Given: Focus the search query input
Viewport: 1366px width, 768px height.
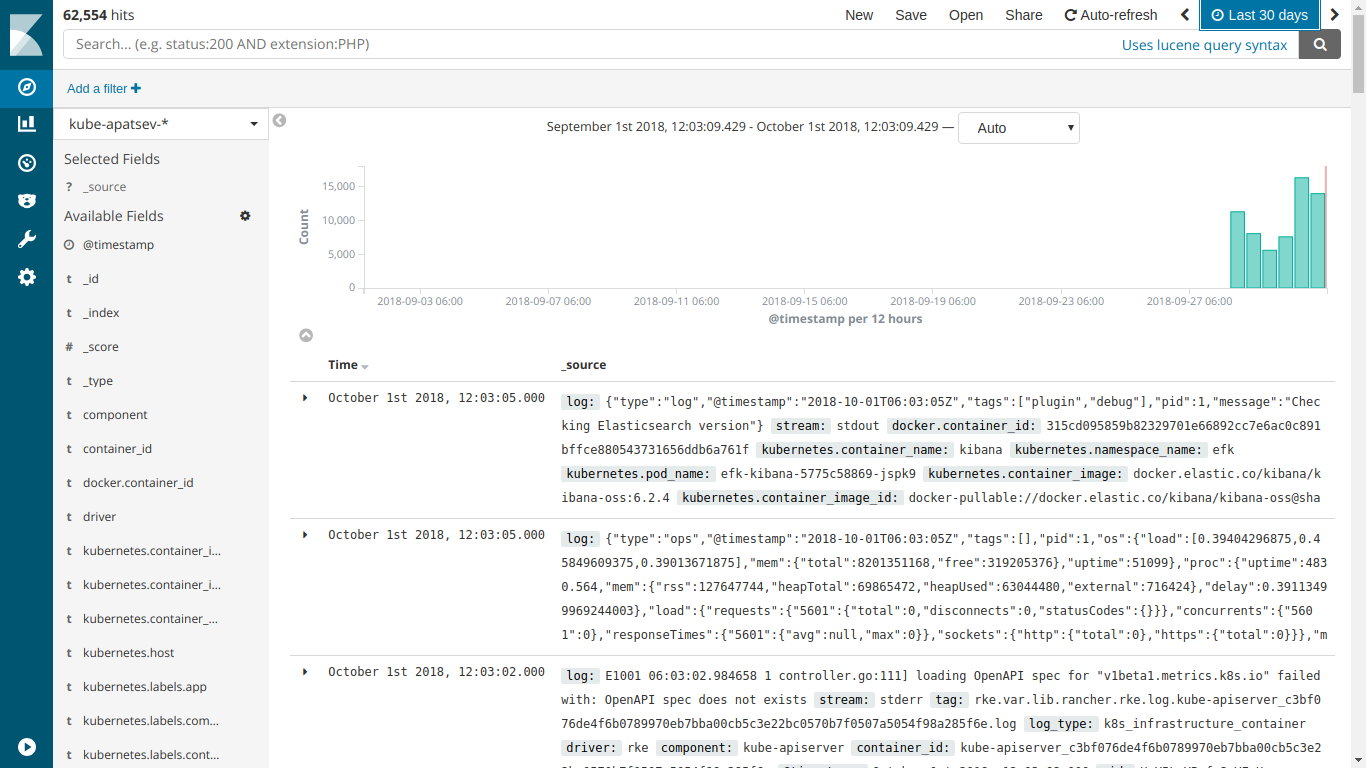Looking at the screenshot, I should (x=590, y=44).
